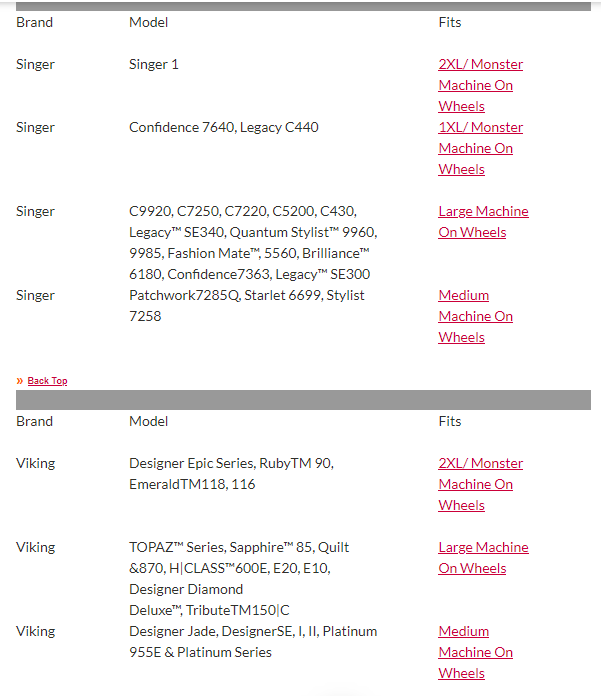Open the 1XL/ Monster Machine On Wheels link

click(x=480, y=148)
